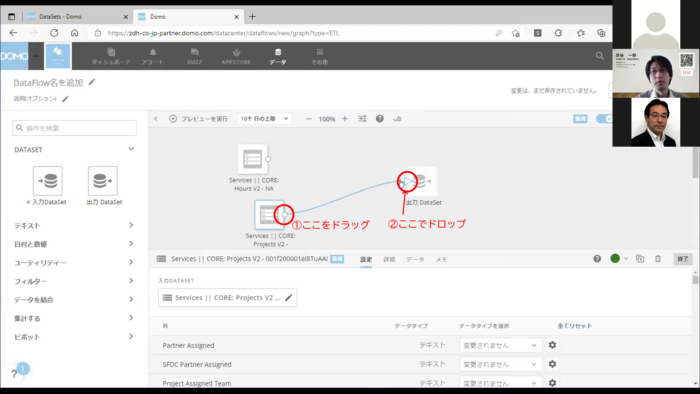Select the 出力 DataSet node on canvas
Image resolution: width=700 pixels, height=394 pixels.
(422, 181)
